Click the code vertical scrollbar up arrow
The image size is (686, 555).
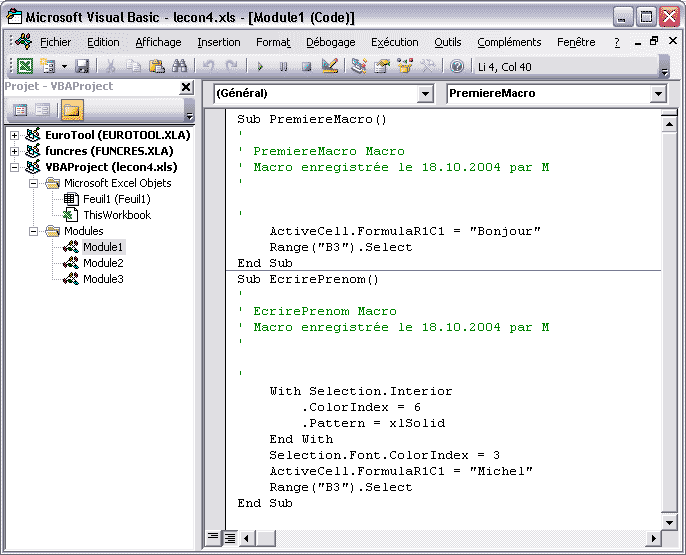click(669, 125)
